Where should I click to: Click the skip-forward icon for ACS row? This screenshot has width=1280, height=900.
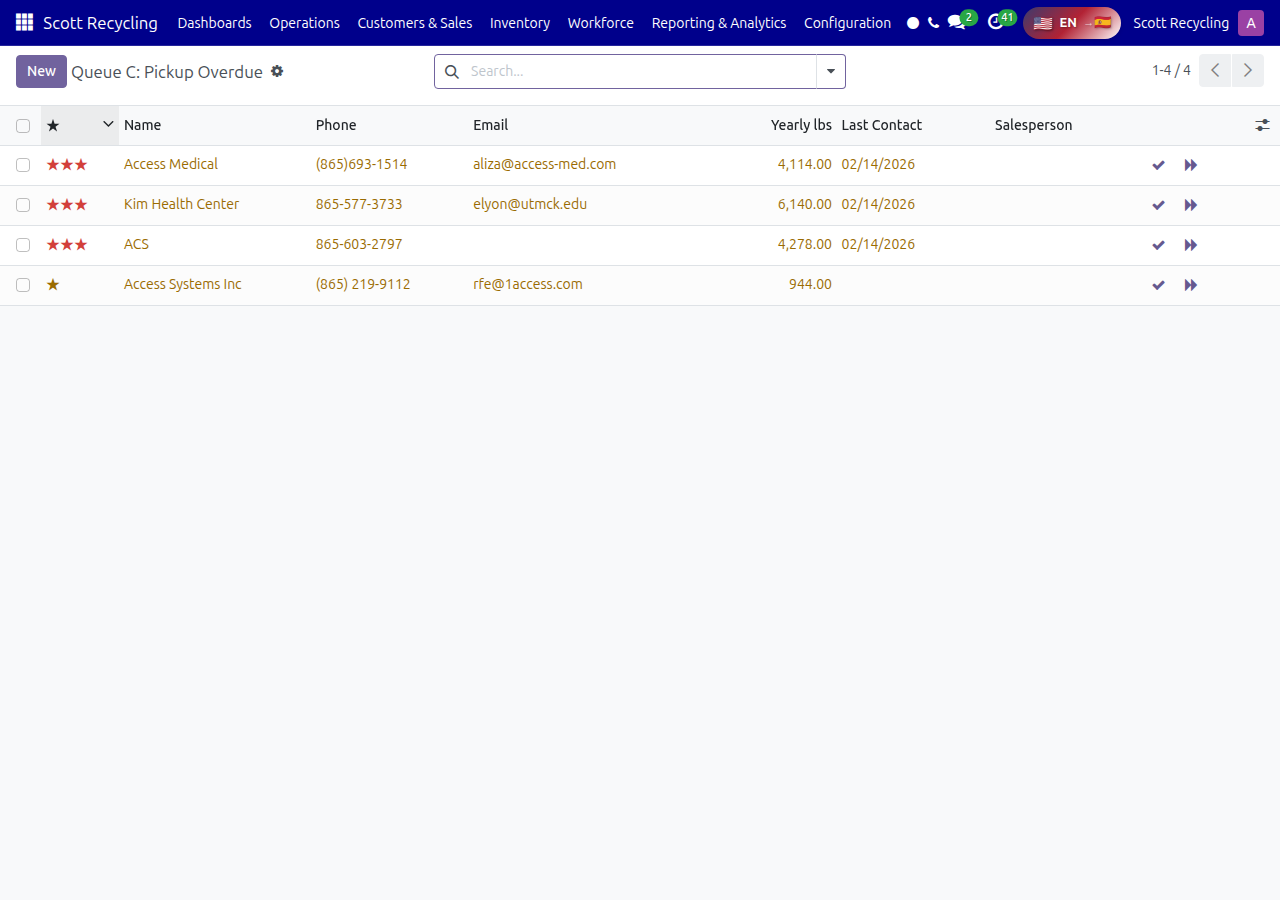tap(1190, 245)
